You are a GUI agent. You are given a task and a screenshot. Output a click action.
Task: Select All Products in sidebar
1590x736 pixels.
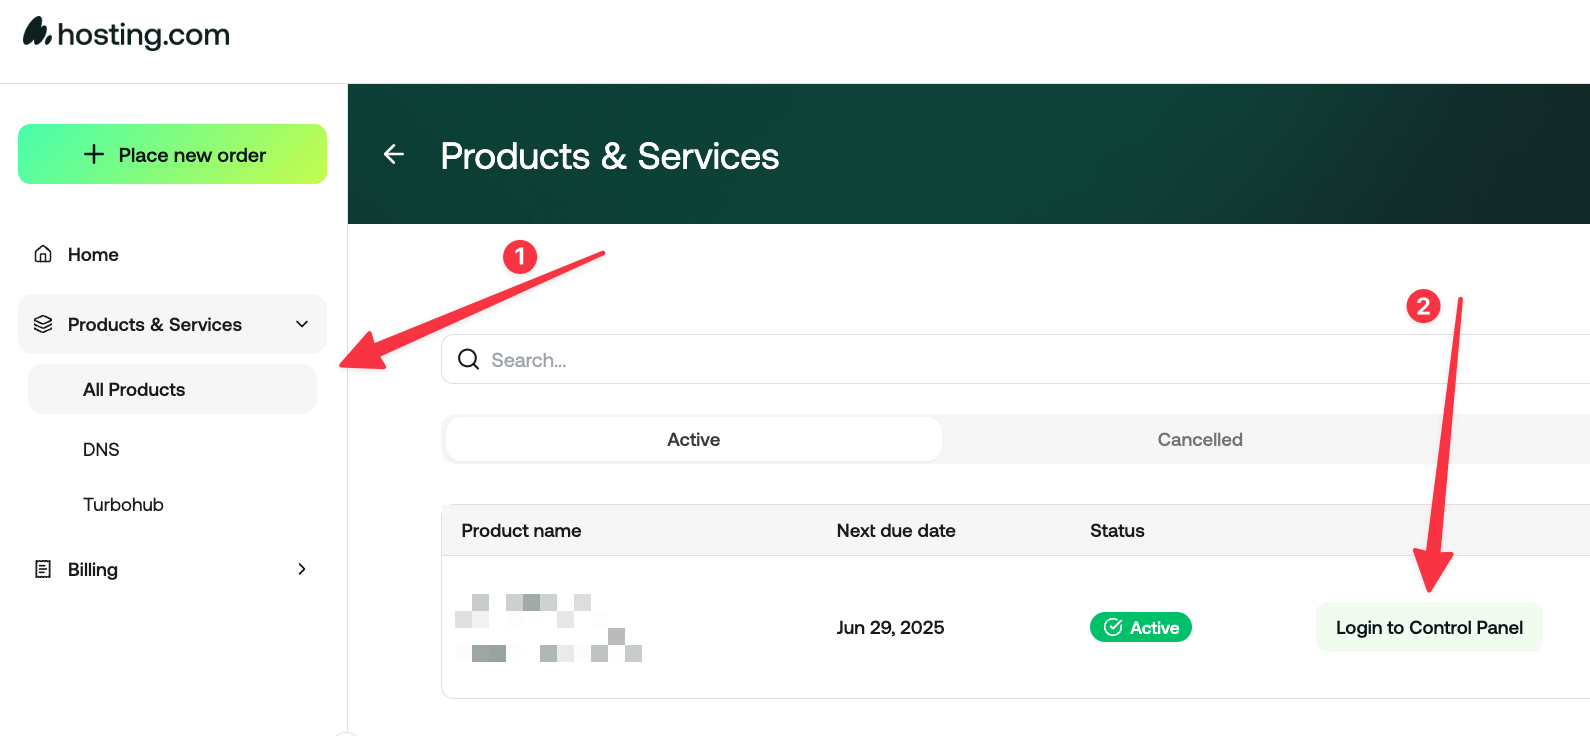click(172, 389)
